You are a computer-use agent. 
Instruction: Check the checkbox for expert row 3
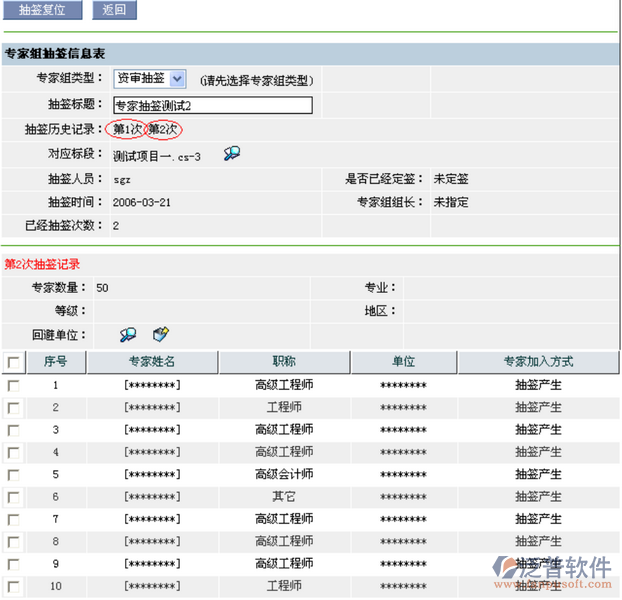(x=13, y=430)
